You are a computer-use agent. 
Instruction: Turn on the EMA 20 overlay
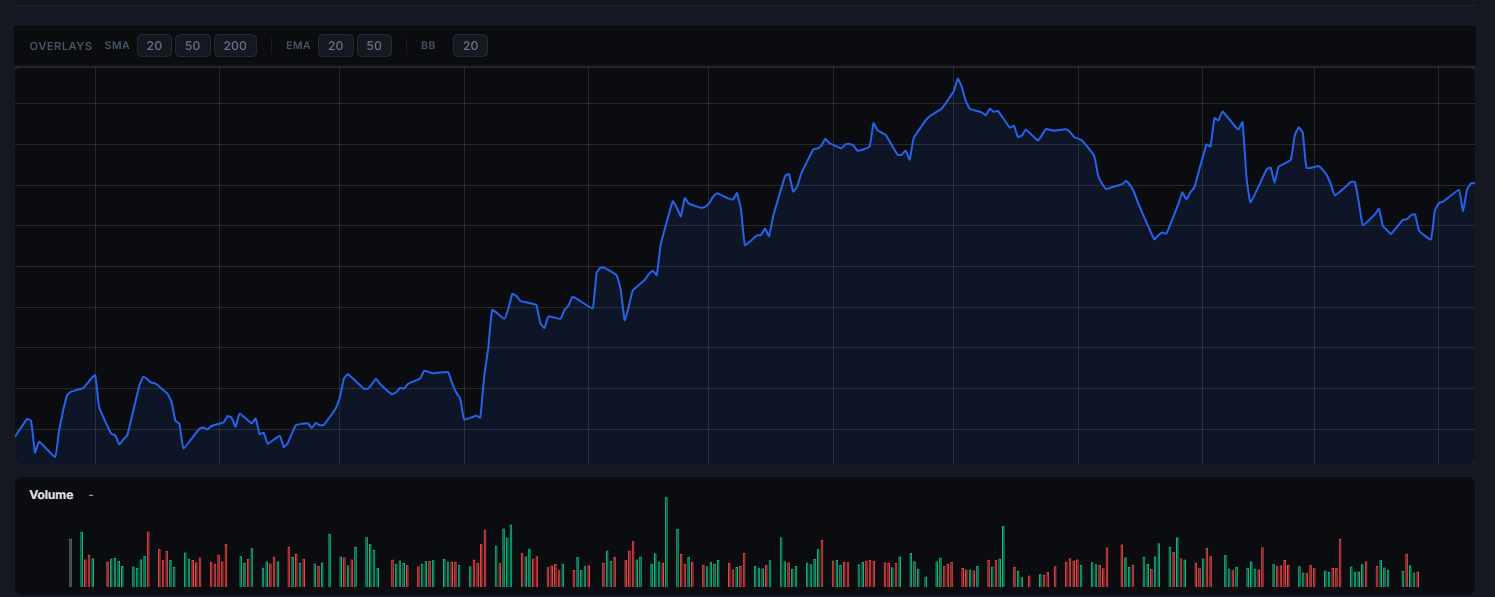[335, 46]
